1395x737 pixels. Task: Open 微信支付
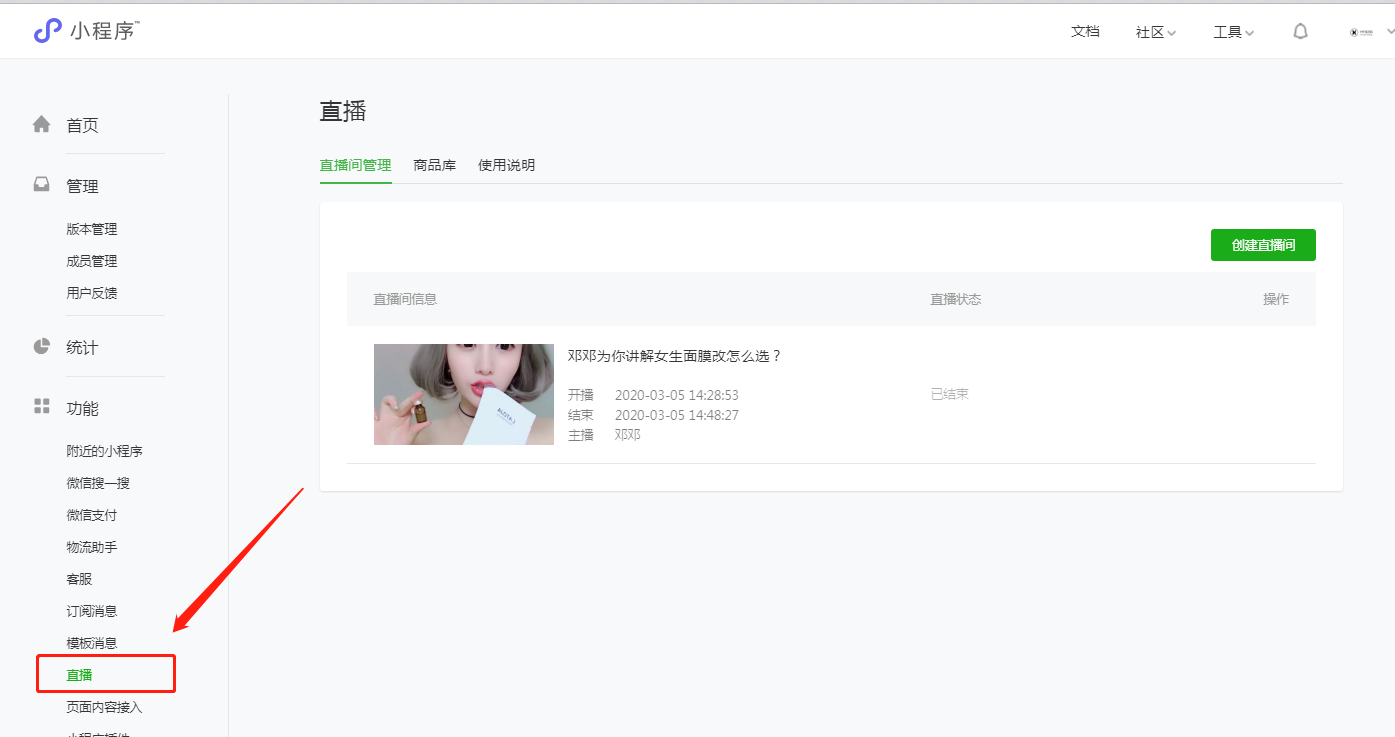[x=92, y=515]
